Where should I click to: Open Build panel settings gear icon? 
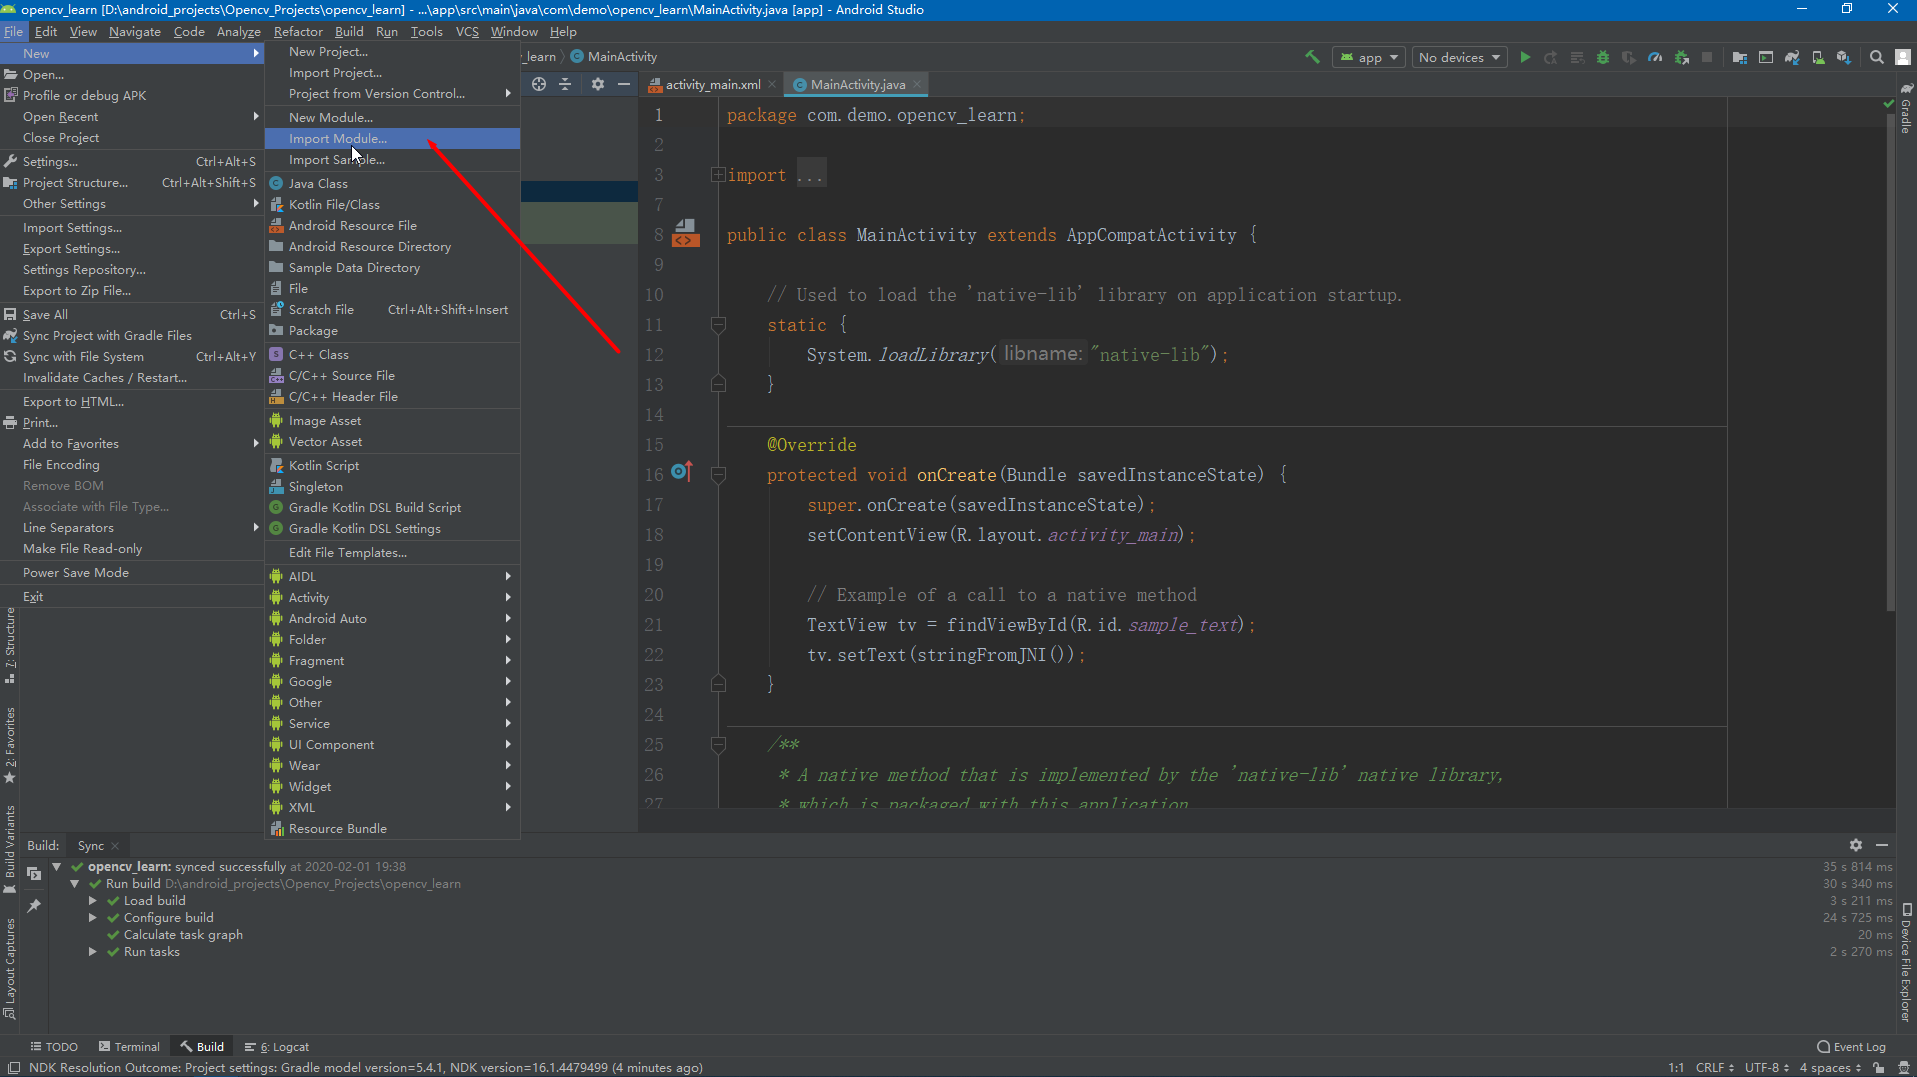pyautogui.click(x=1856, y=845)
